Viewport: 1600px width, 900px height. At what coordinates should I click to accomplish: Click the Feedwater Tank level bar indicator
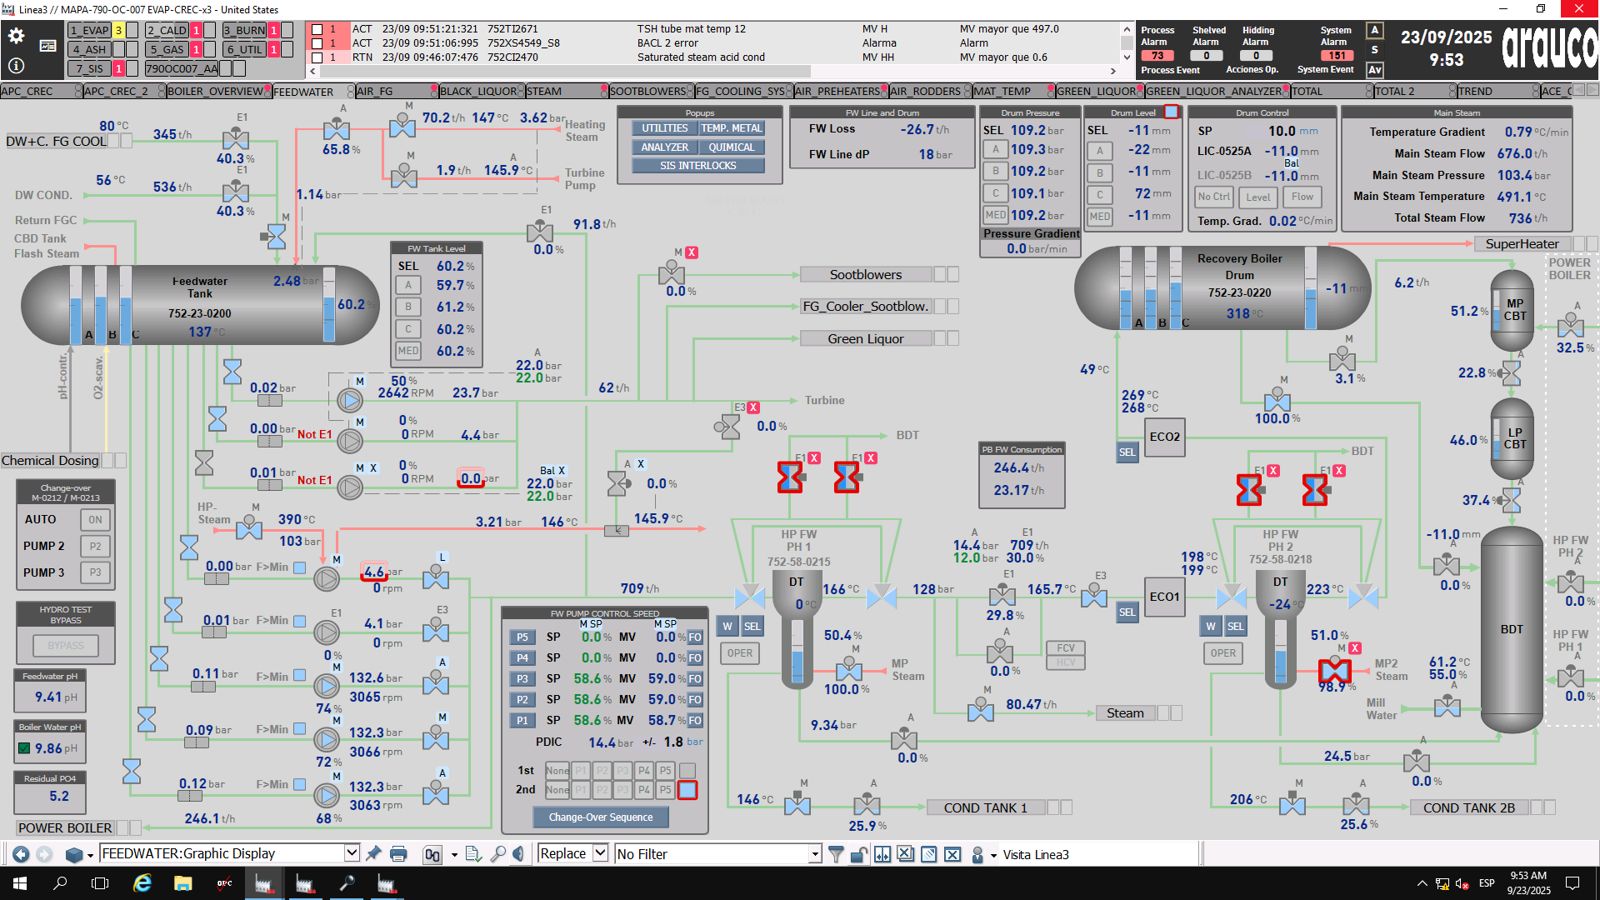coord(329,305)
